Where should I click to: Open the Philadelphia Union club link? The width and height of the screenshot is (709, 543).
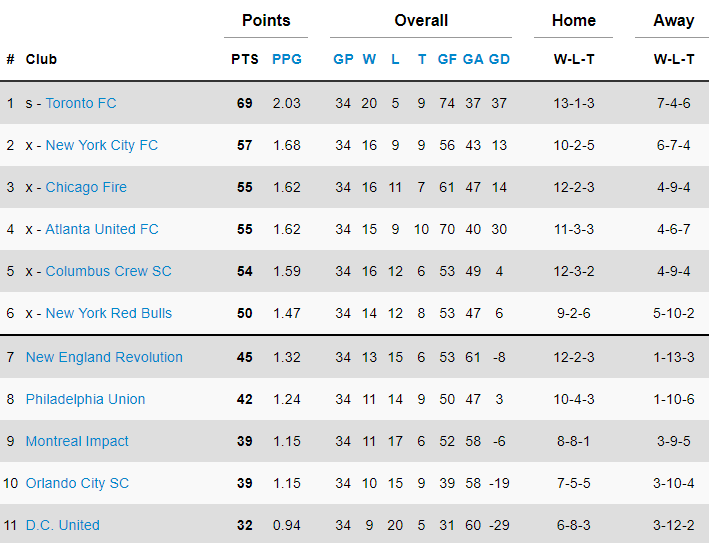coord(85,399)
